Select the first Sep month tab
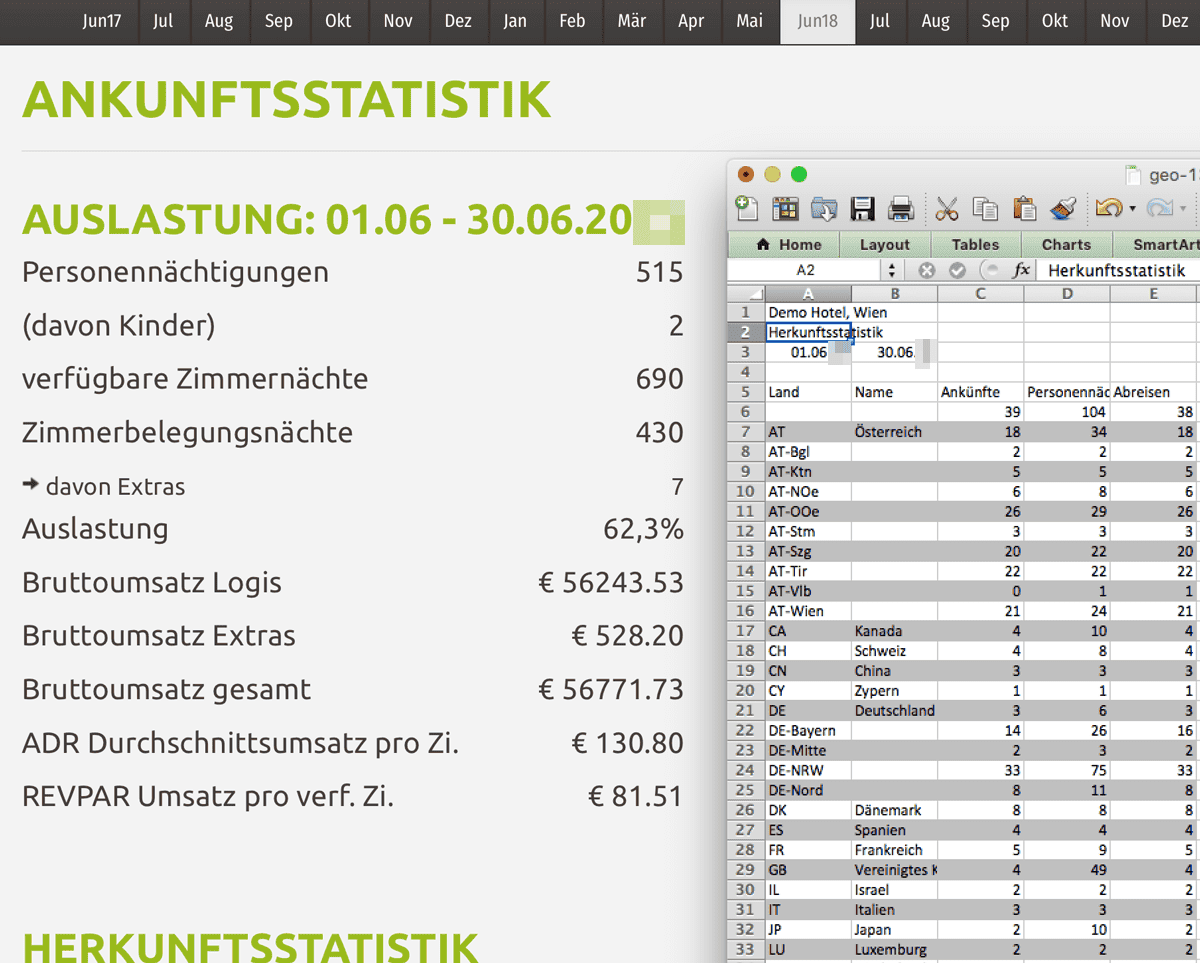 [279, 21]
